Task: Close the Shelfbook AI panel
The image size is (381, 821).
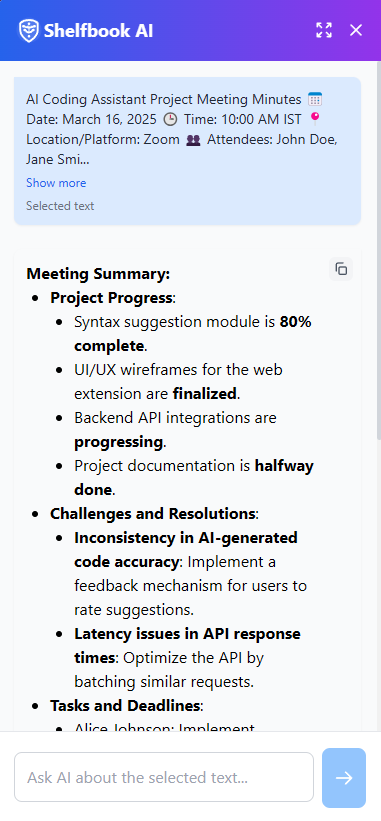Action: click(x=356, y=30)
